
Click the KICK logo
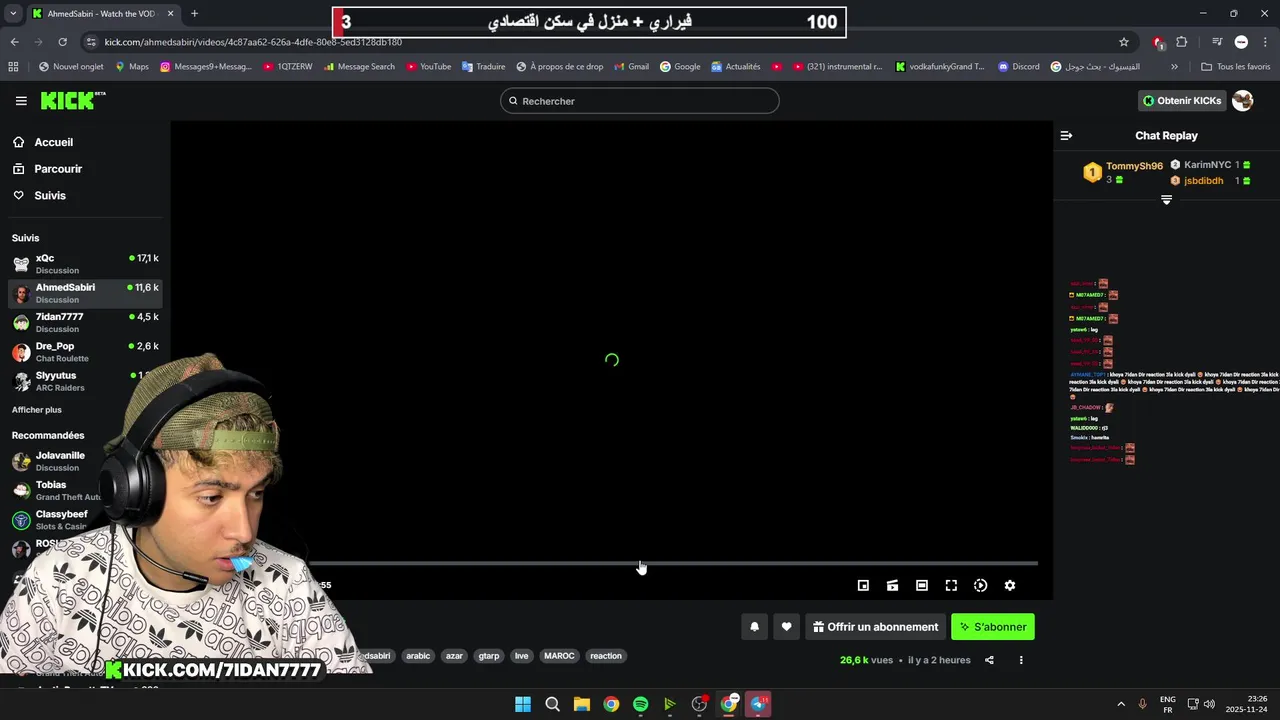tap(73, 100)
